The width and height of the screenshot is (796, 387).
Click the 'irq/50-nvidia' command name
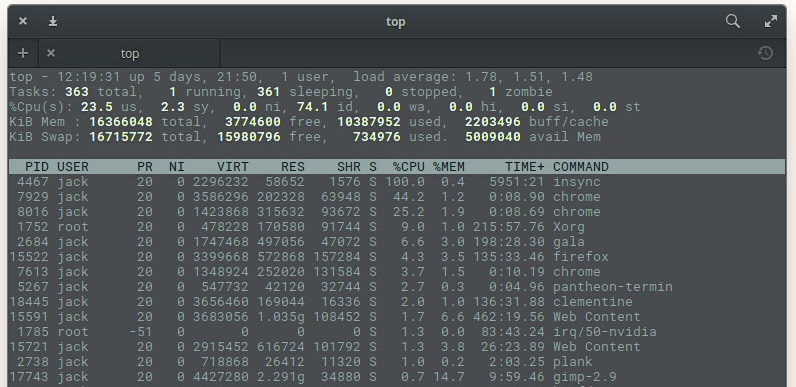(x=605, y=332)
